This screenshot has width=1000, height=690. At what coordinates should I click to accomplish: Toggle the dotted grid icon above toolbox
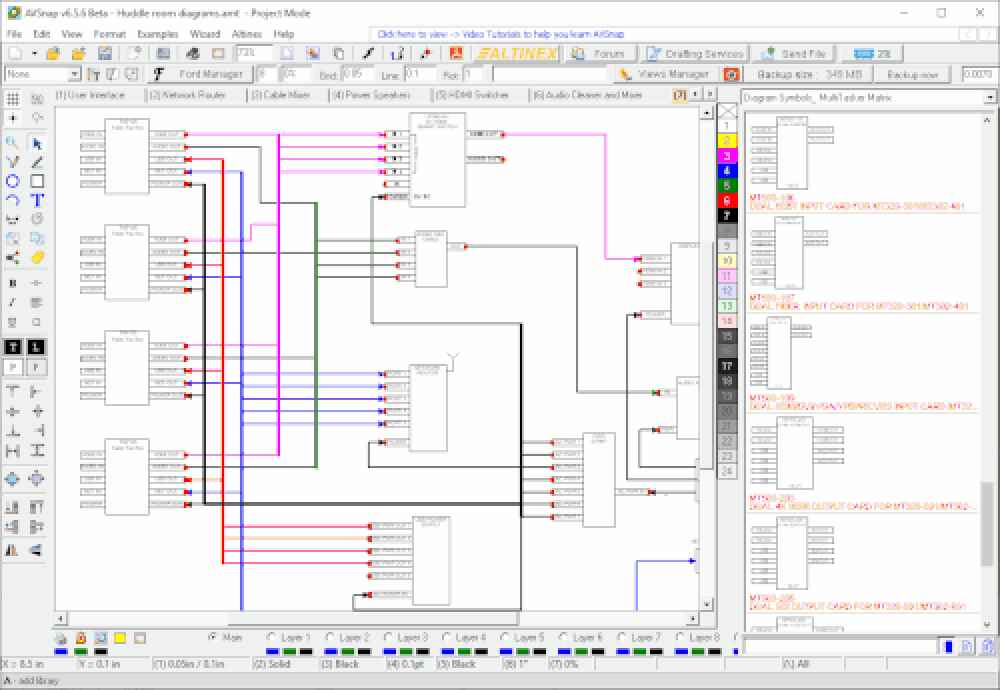coord(12,98)
